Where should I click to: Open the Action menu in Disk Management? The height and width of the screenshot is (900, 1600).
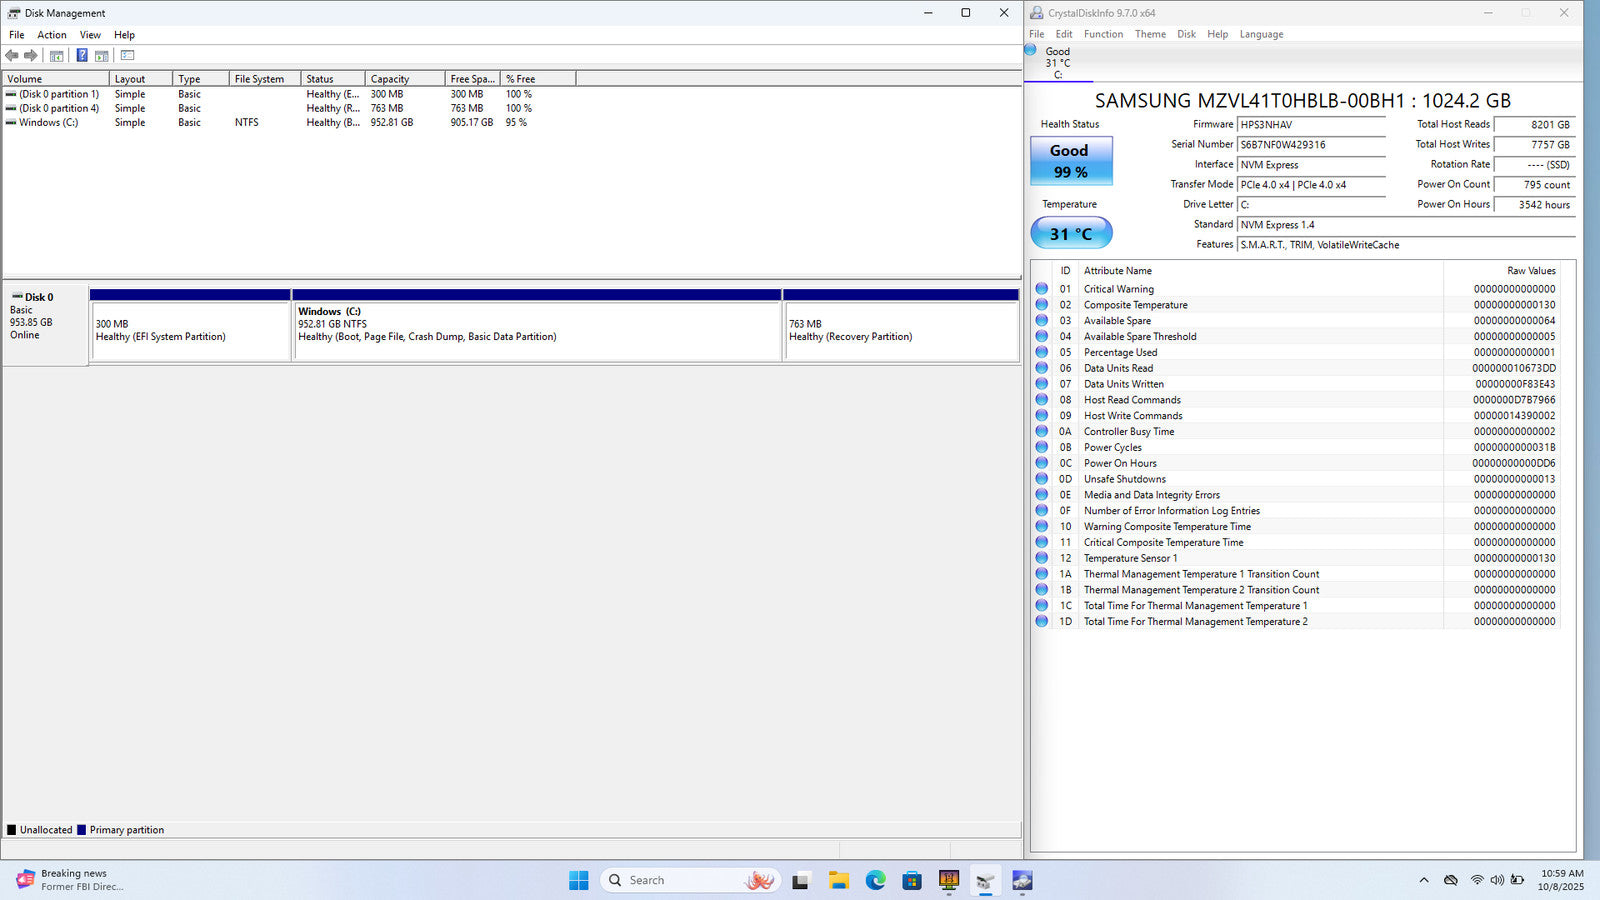pyautogui.click(x=52, y=35)
